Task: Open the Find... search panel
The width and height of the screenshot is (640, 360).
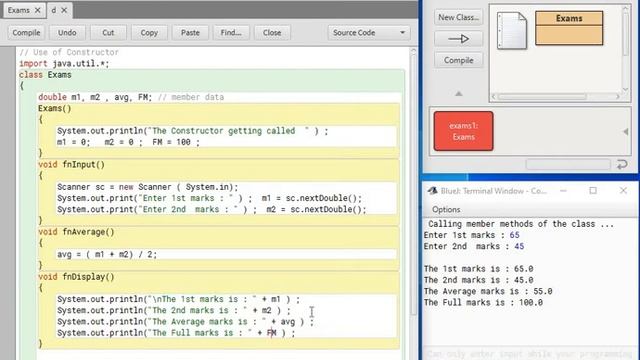Action: [x=231, y=33]
